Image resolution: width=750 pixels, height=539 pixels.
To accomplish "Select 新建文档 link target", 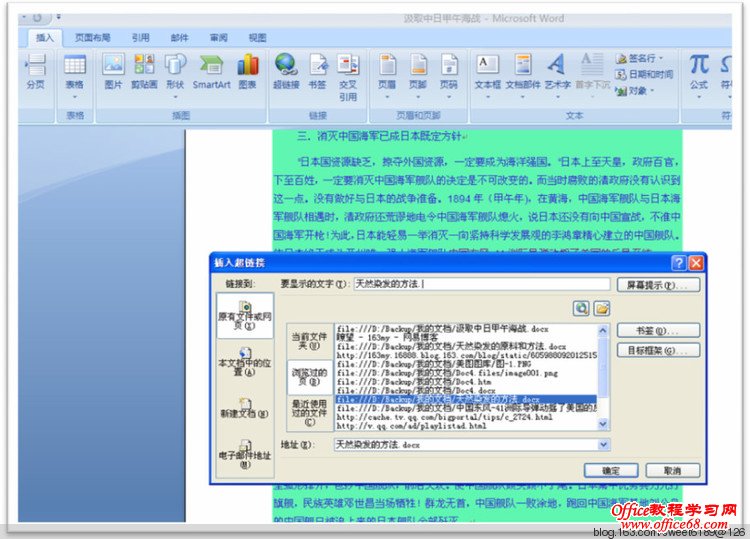I will (245, 408).
